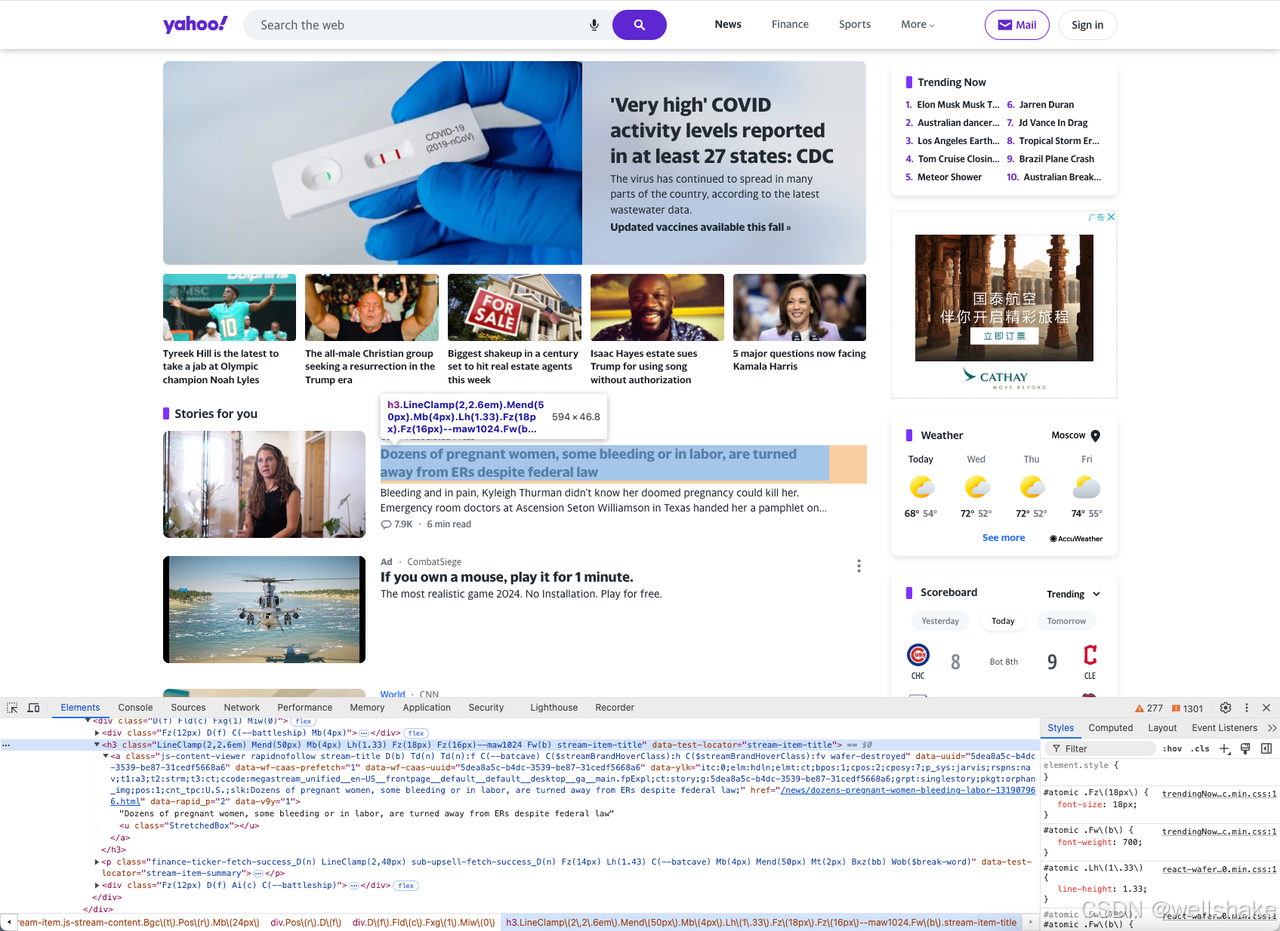Switch to the Network tab in DevTools

(241, 707)
